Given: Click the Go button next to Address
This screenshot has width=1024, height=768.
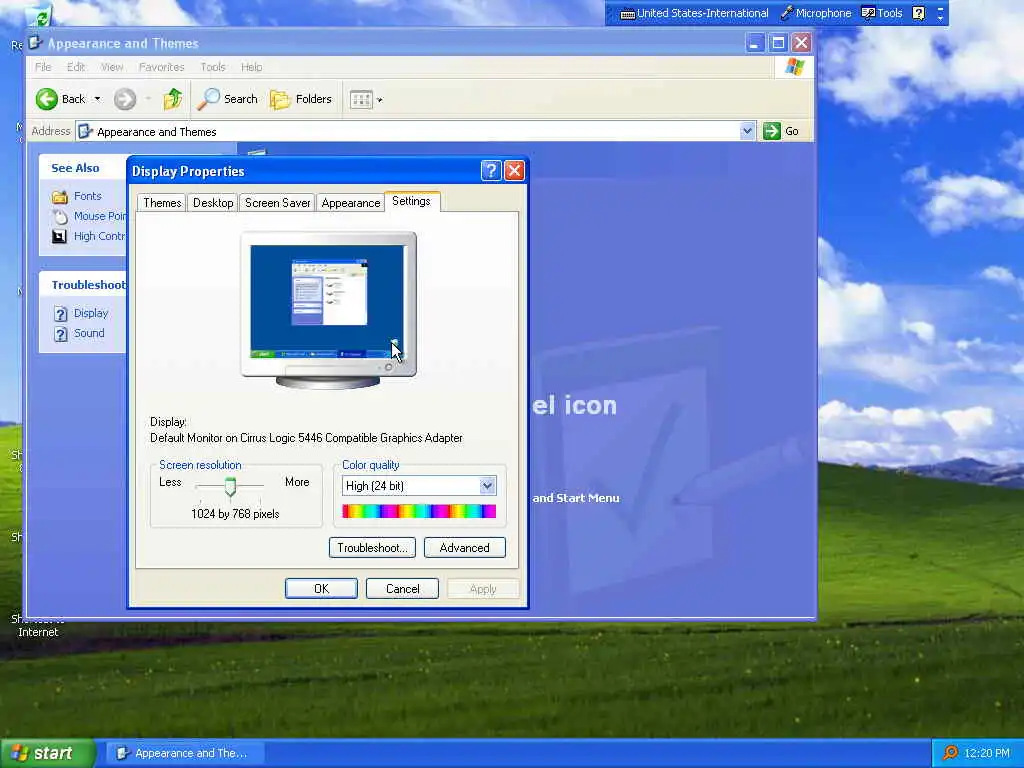Looking at the screenshot, I should tap(781, 131).
